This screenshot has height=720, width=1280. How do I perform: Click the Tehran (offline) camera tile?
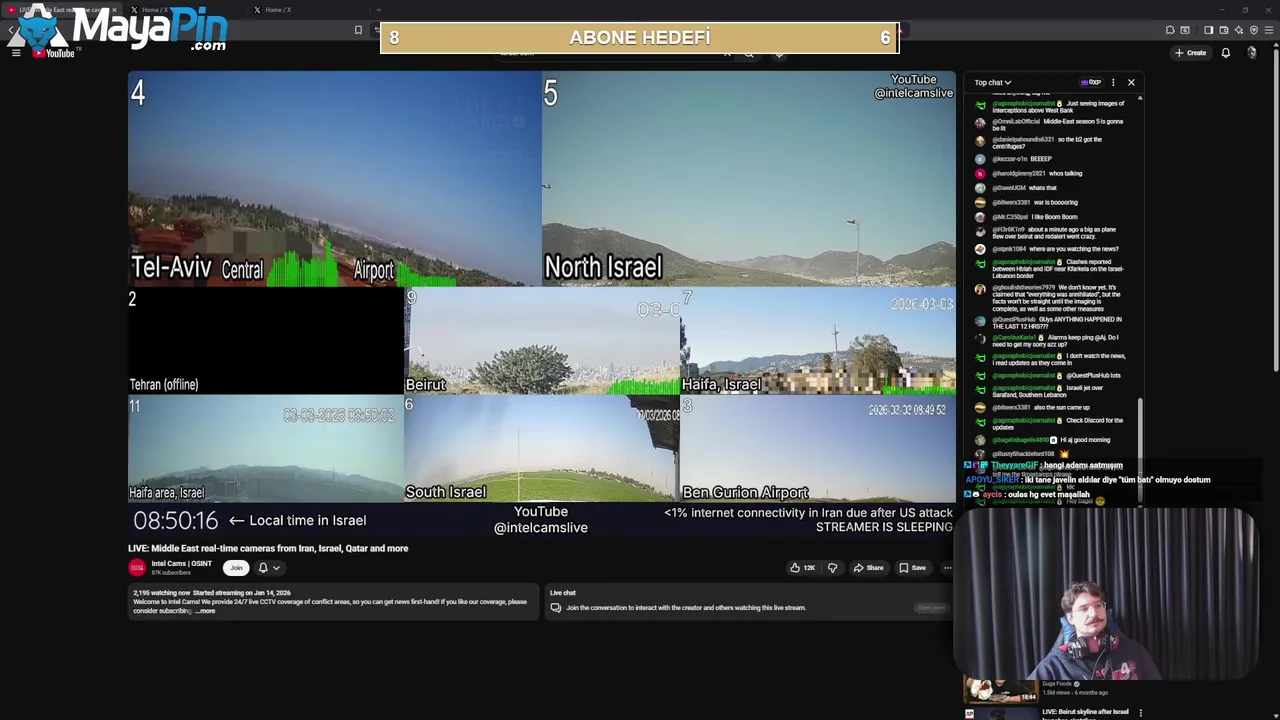click(266, 342)
